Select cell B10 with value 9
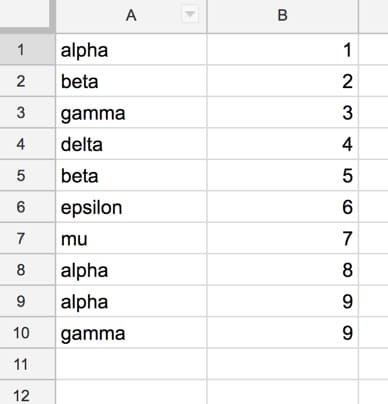Image resolution: width=388 pixels, height=404 pixels. 282,333
